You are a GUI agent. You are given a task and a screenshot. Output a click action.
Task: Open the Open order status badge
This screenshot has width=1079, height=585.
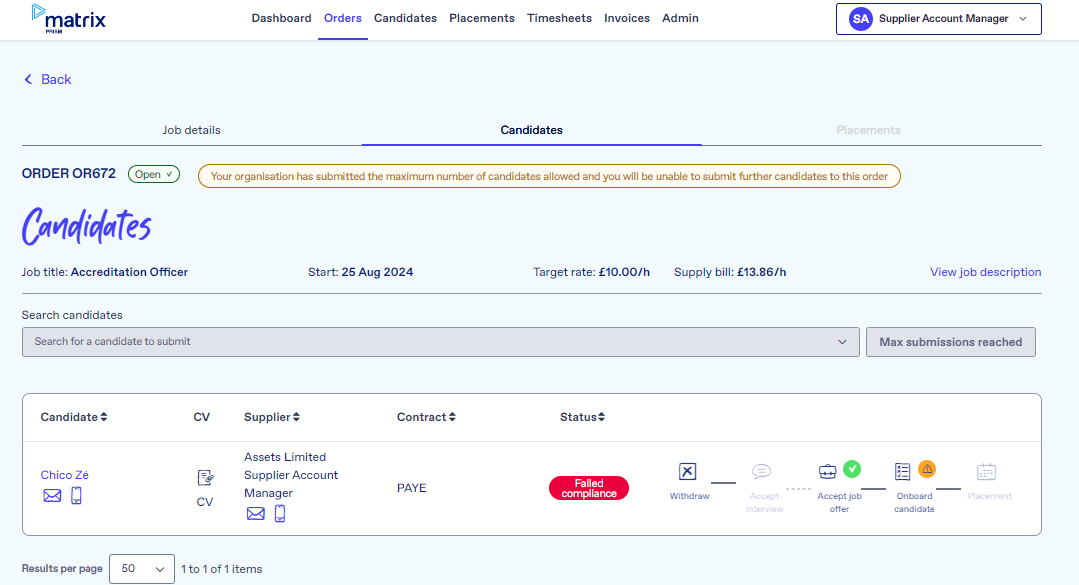tap(153, 174)
